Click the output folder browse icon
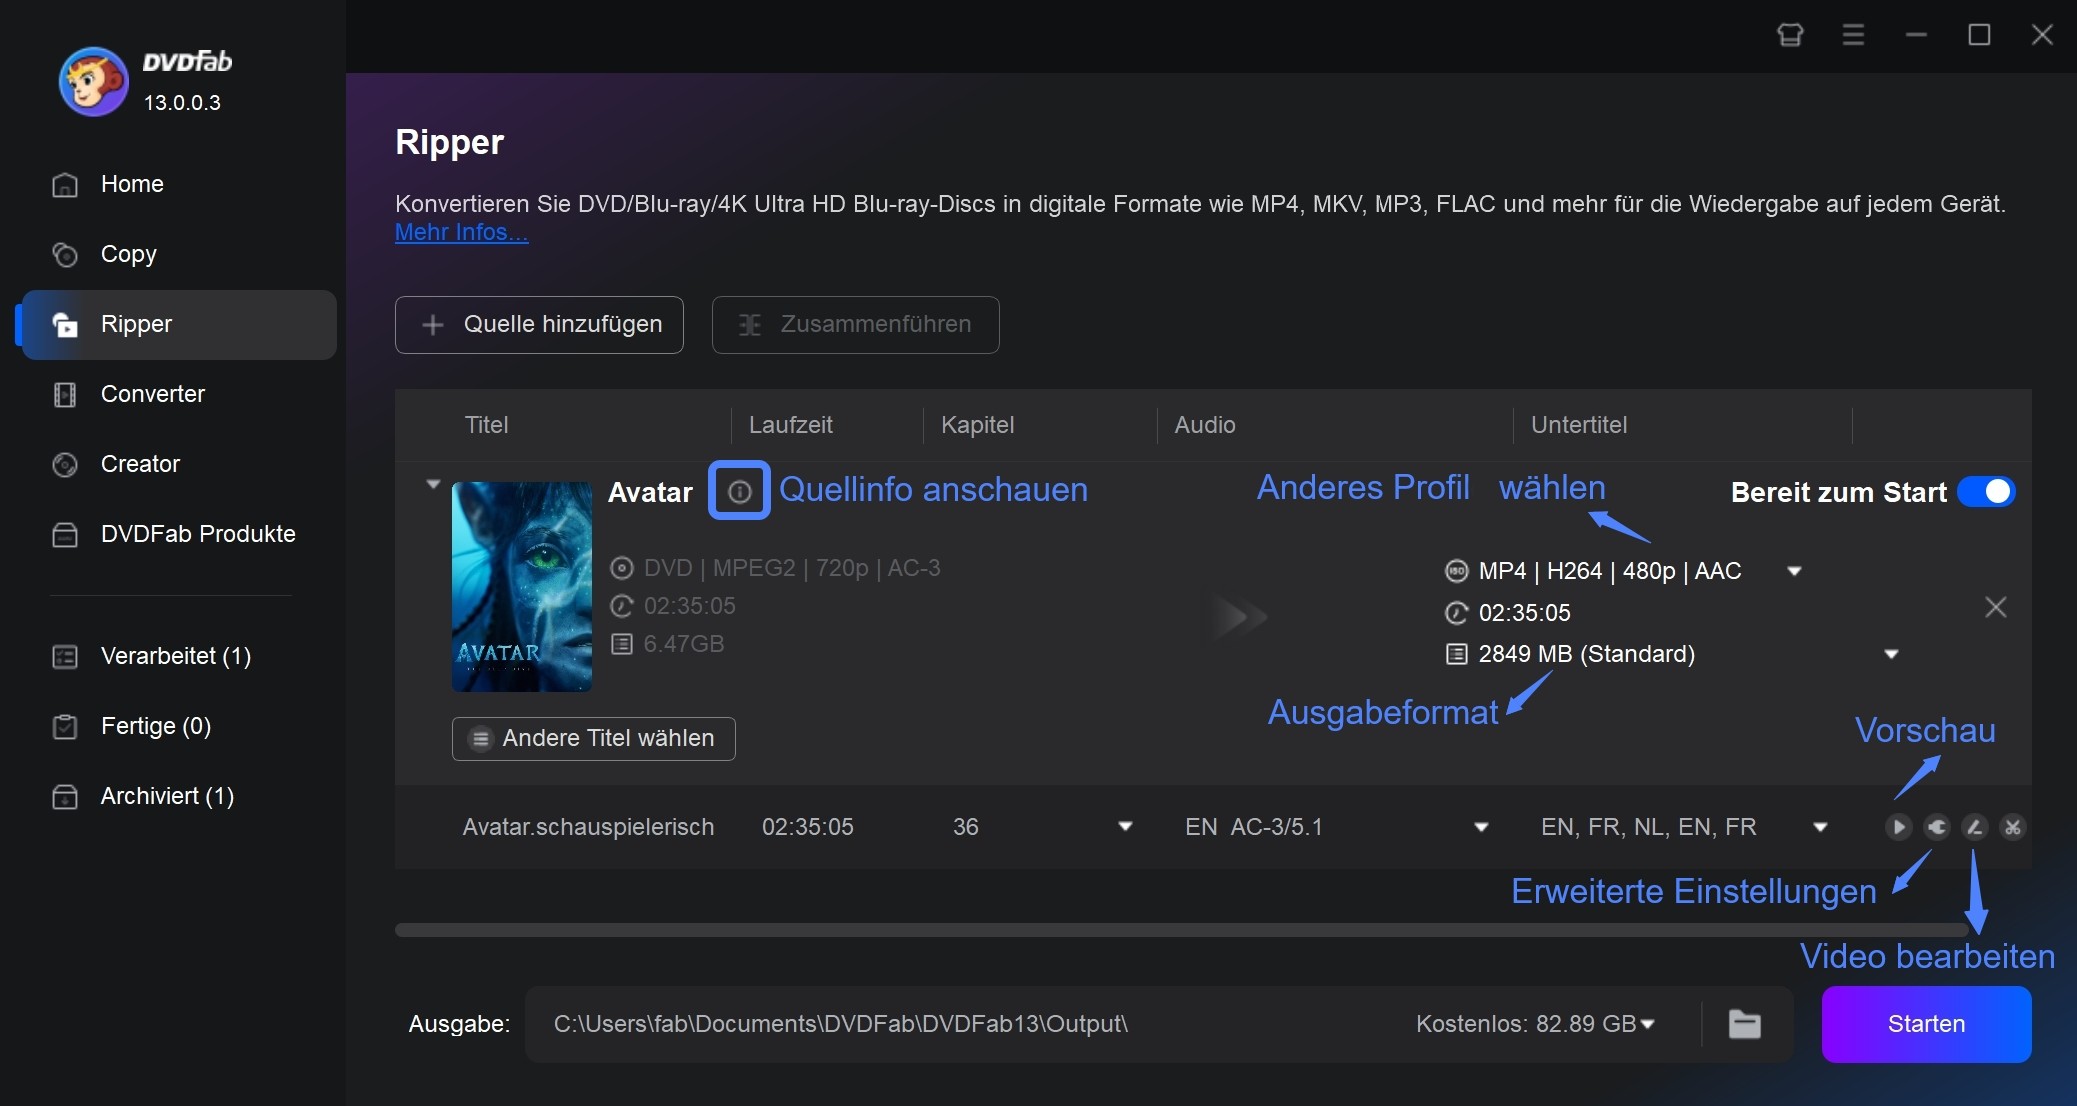 (1746, 1024)
